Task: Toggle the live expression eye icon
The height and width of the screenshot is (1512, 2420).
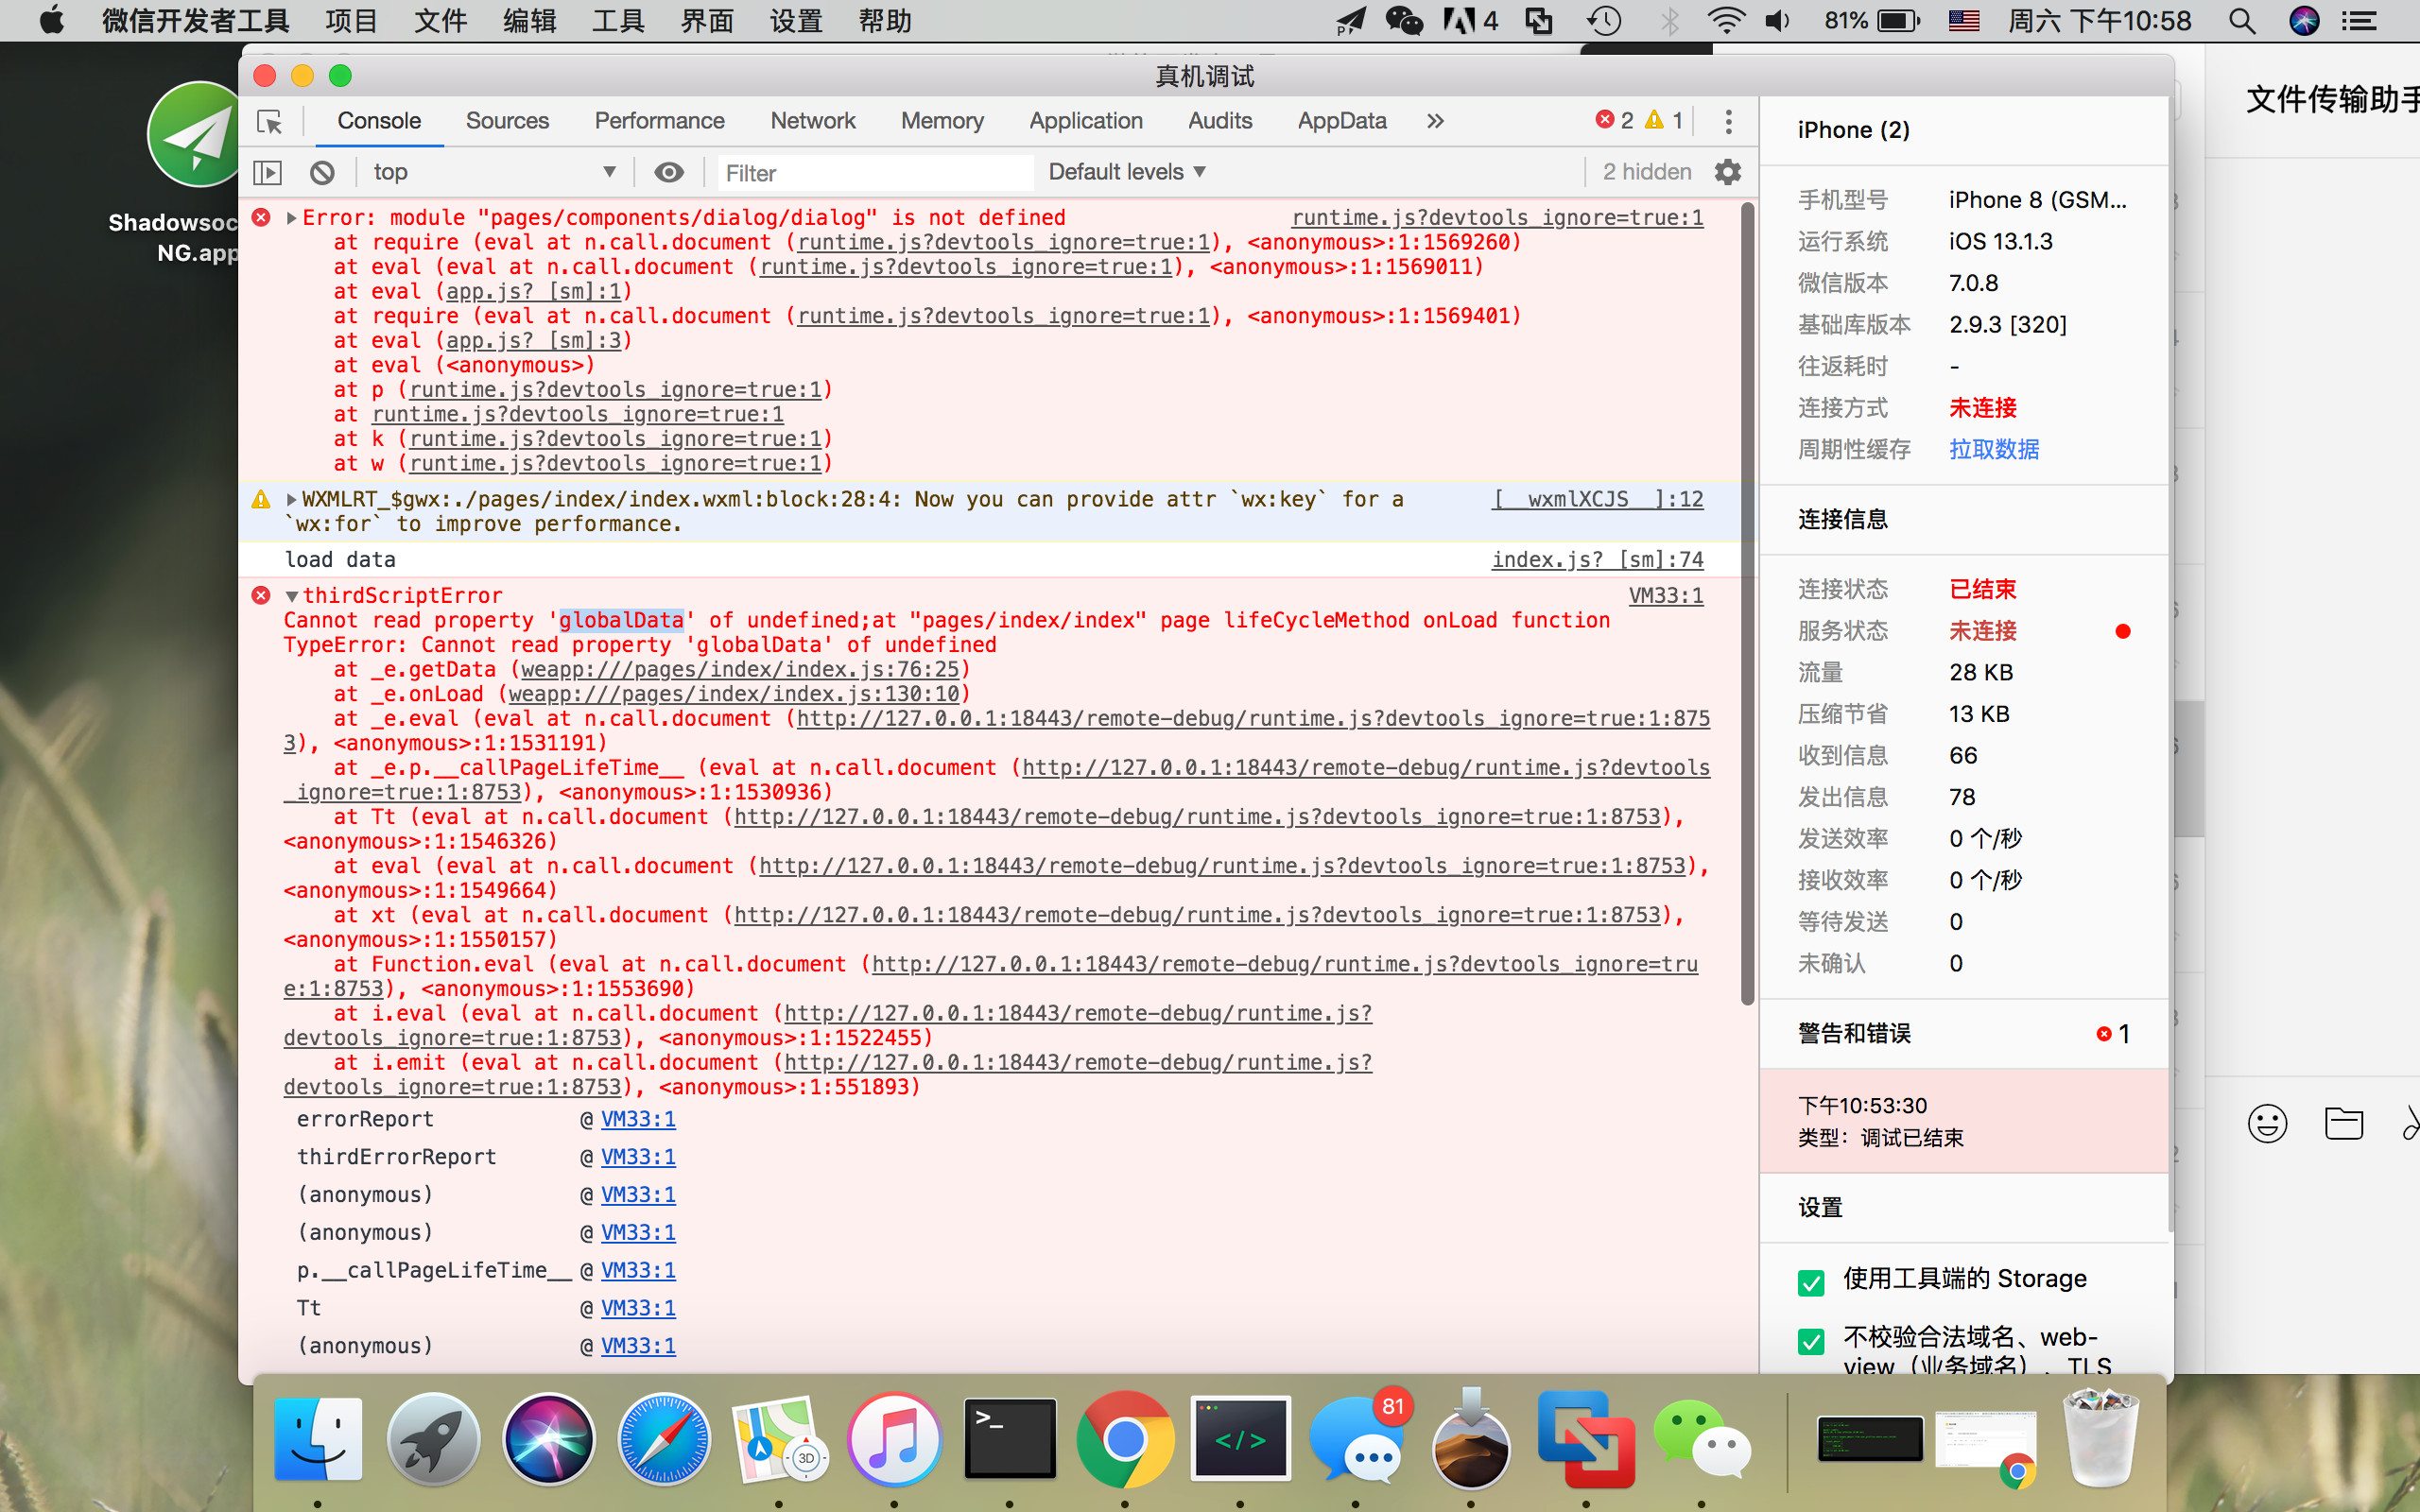Action: [669, 172]
